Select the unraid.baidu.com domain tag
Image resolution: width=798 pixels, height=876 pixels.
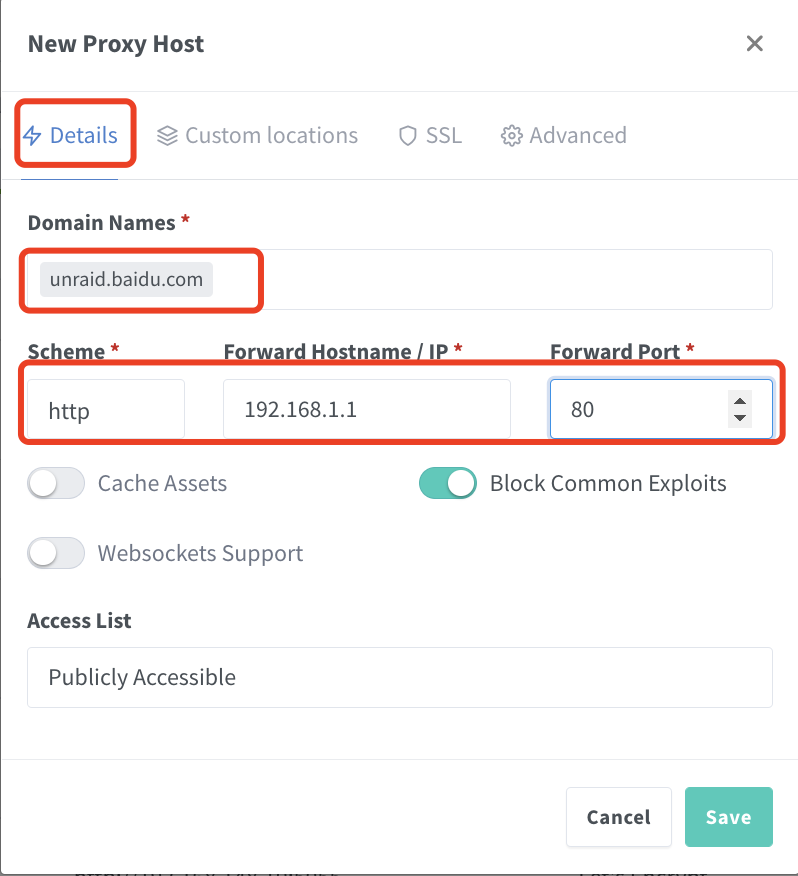tap(124, 279)
